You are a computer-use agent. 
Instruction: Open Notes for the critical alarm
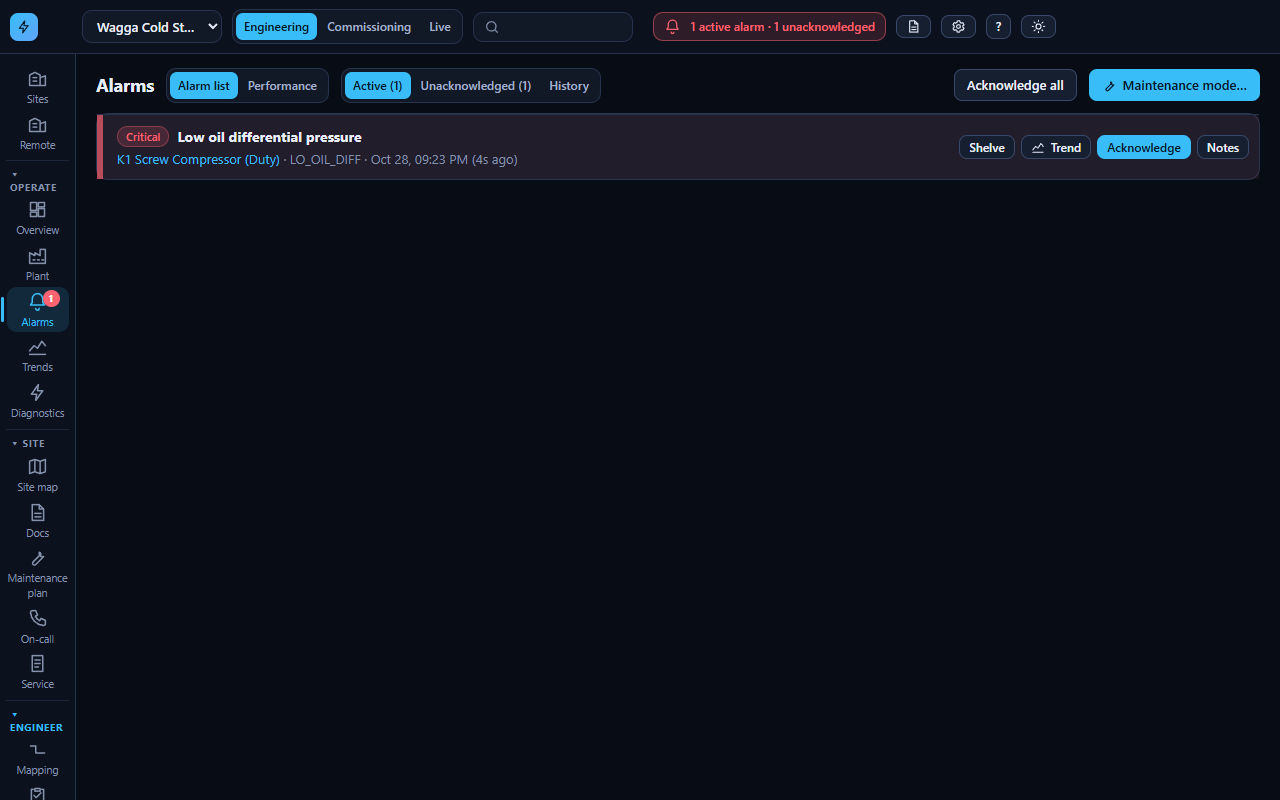1222,147
